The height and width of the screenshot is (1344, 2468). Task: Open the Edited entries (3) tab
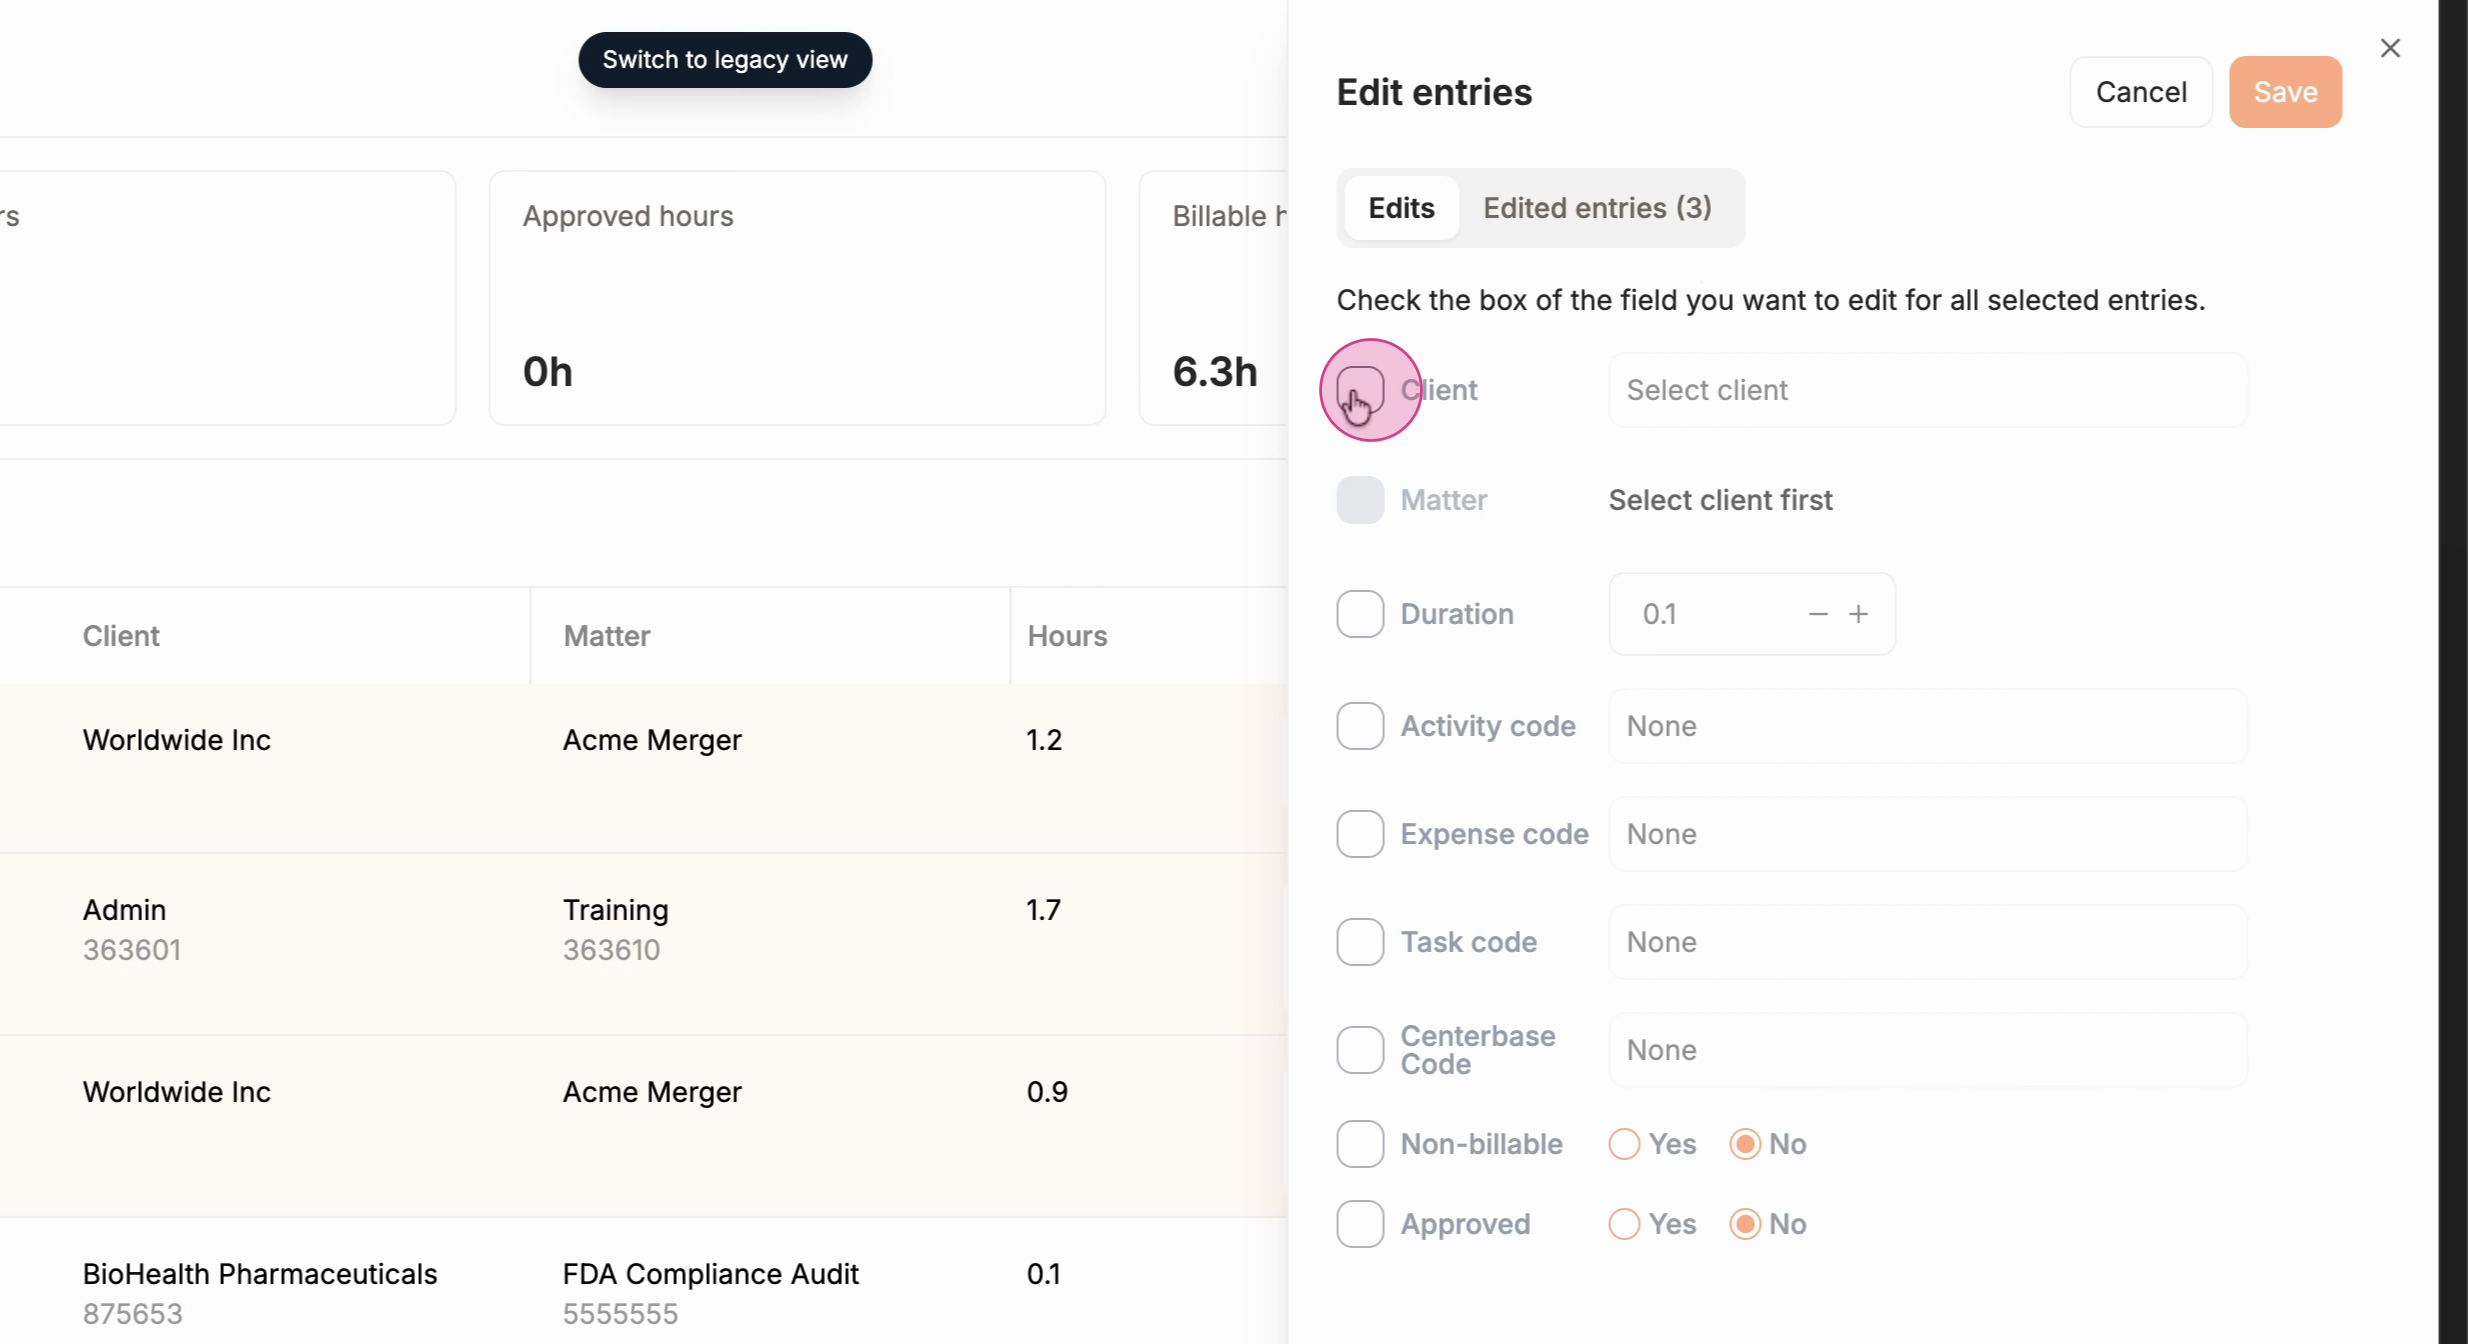tap(1597, 208)
